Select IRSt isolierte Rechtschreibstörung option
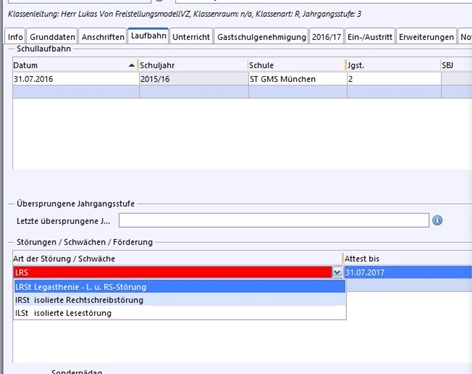This screenshot has height=374, width=472. [180, 300]
